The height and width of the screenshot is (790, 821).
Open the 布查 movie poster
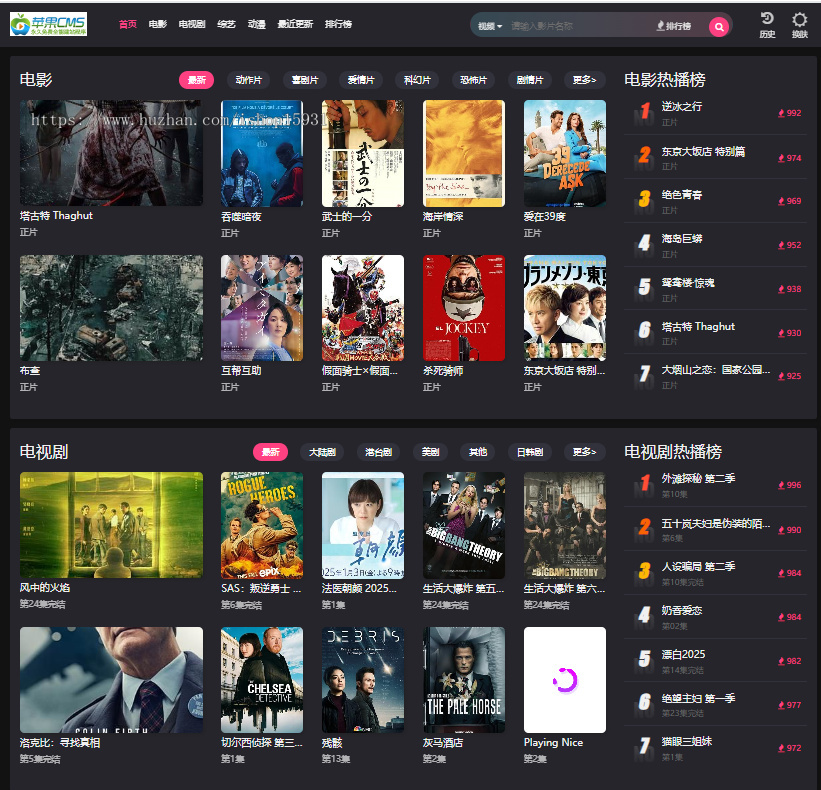click(111, 308)
